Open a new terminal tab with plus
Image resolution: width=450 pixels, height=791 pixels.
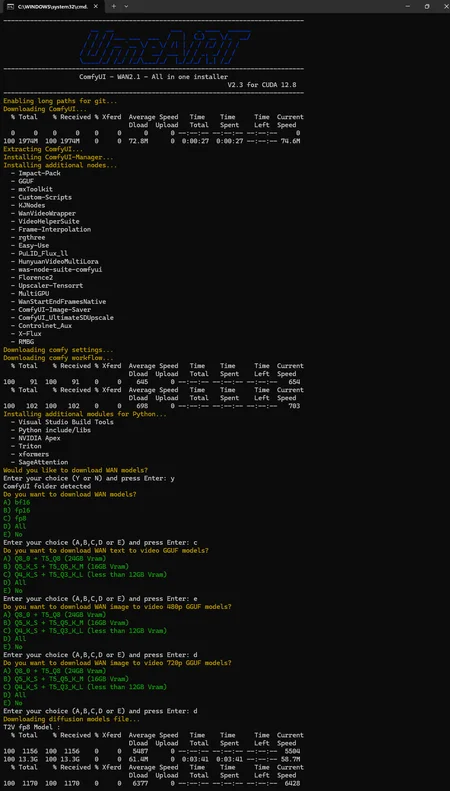point(114,7)
